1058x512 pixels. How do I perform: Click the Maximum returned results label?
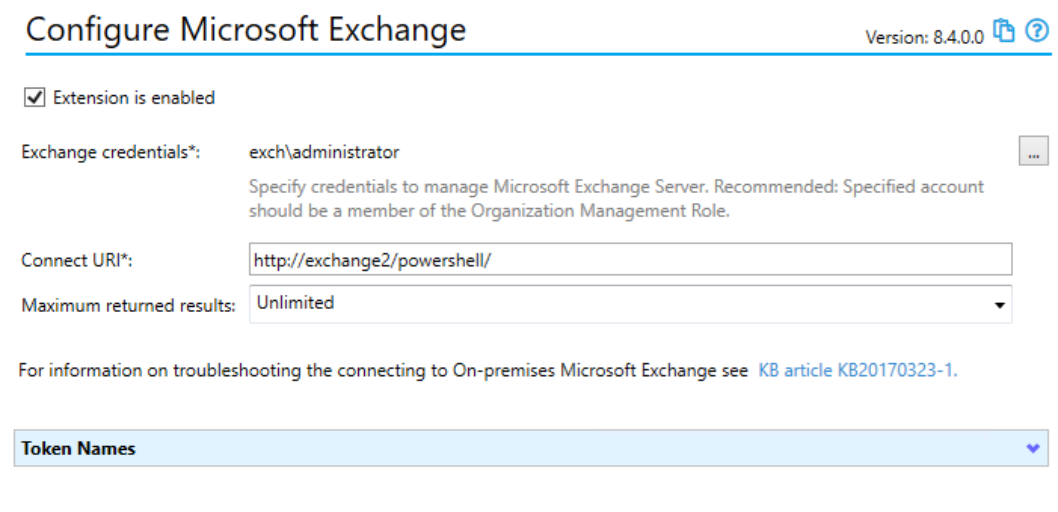tap(128, 305)
